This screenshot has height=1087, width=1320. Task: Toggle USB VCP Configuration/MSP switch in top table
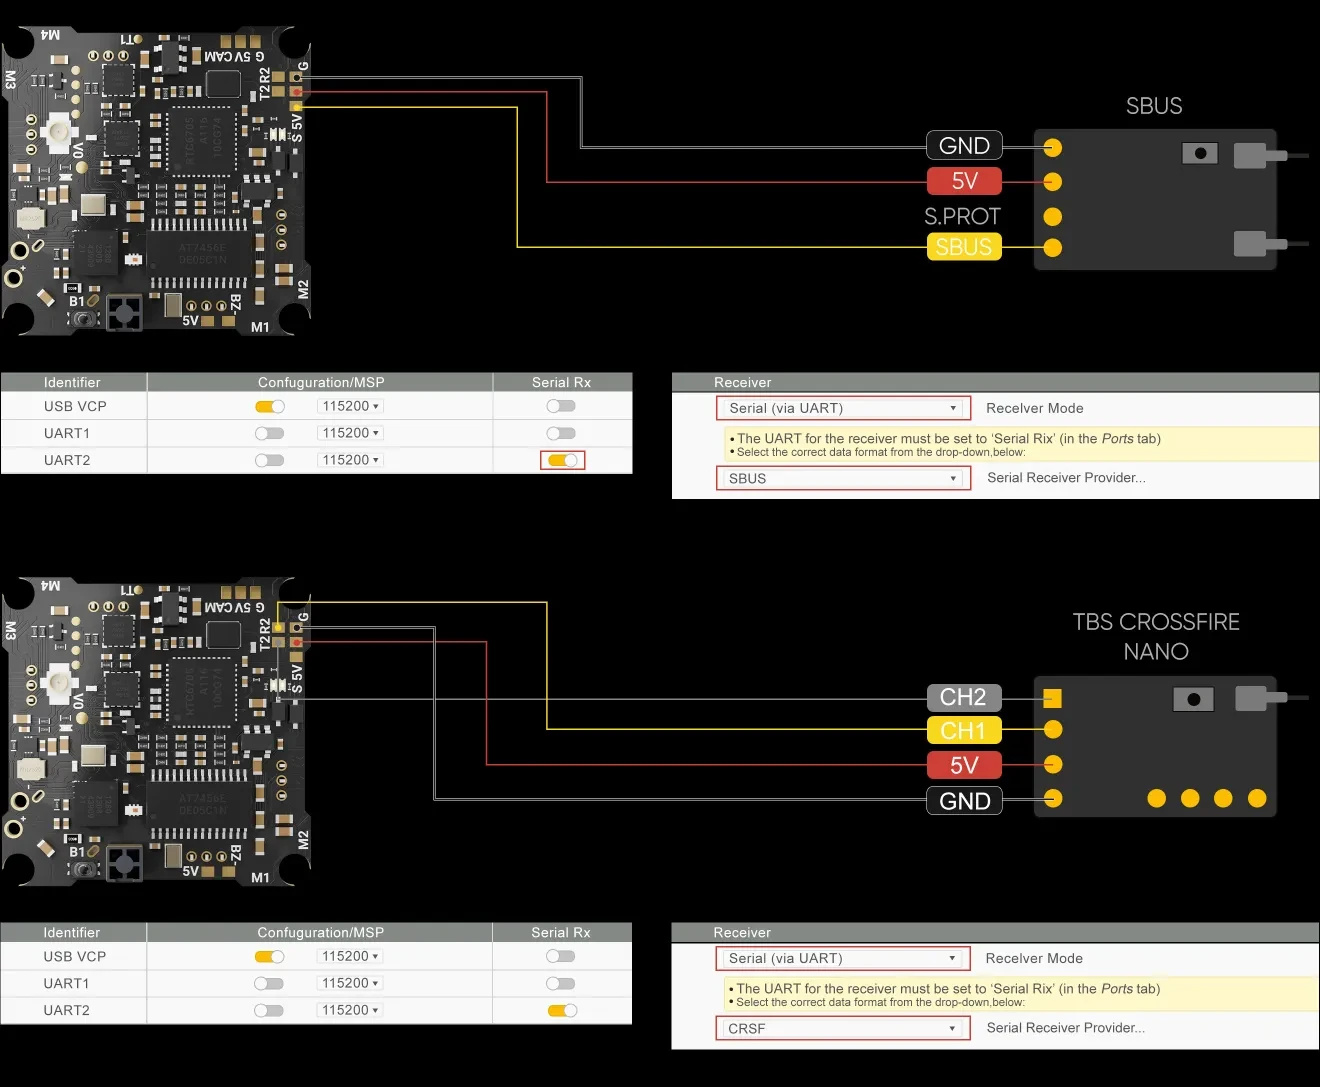point(270,406)
